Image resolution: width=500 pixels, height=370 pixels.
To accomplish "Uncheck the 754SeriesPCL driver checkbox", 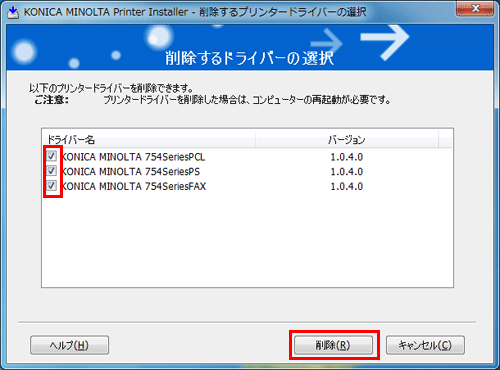I will (x=51, y=156).
